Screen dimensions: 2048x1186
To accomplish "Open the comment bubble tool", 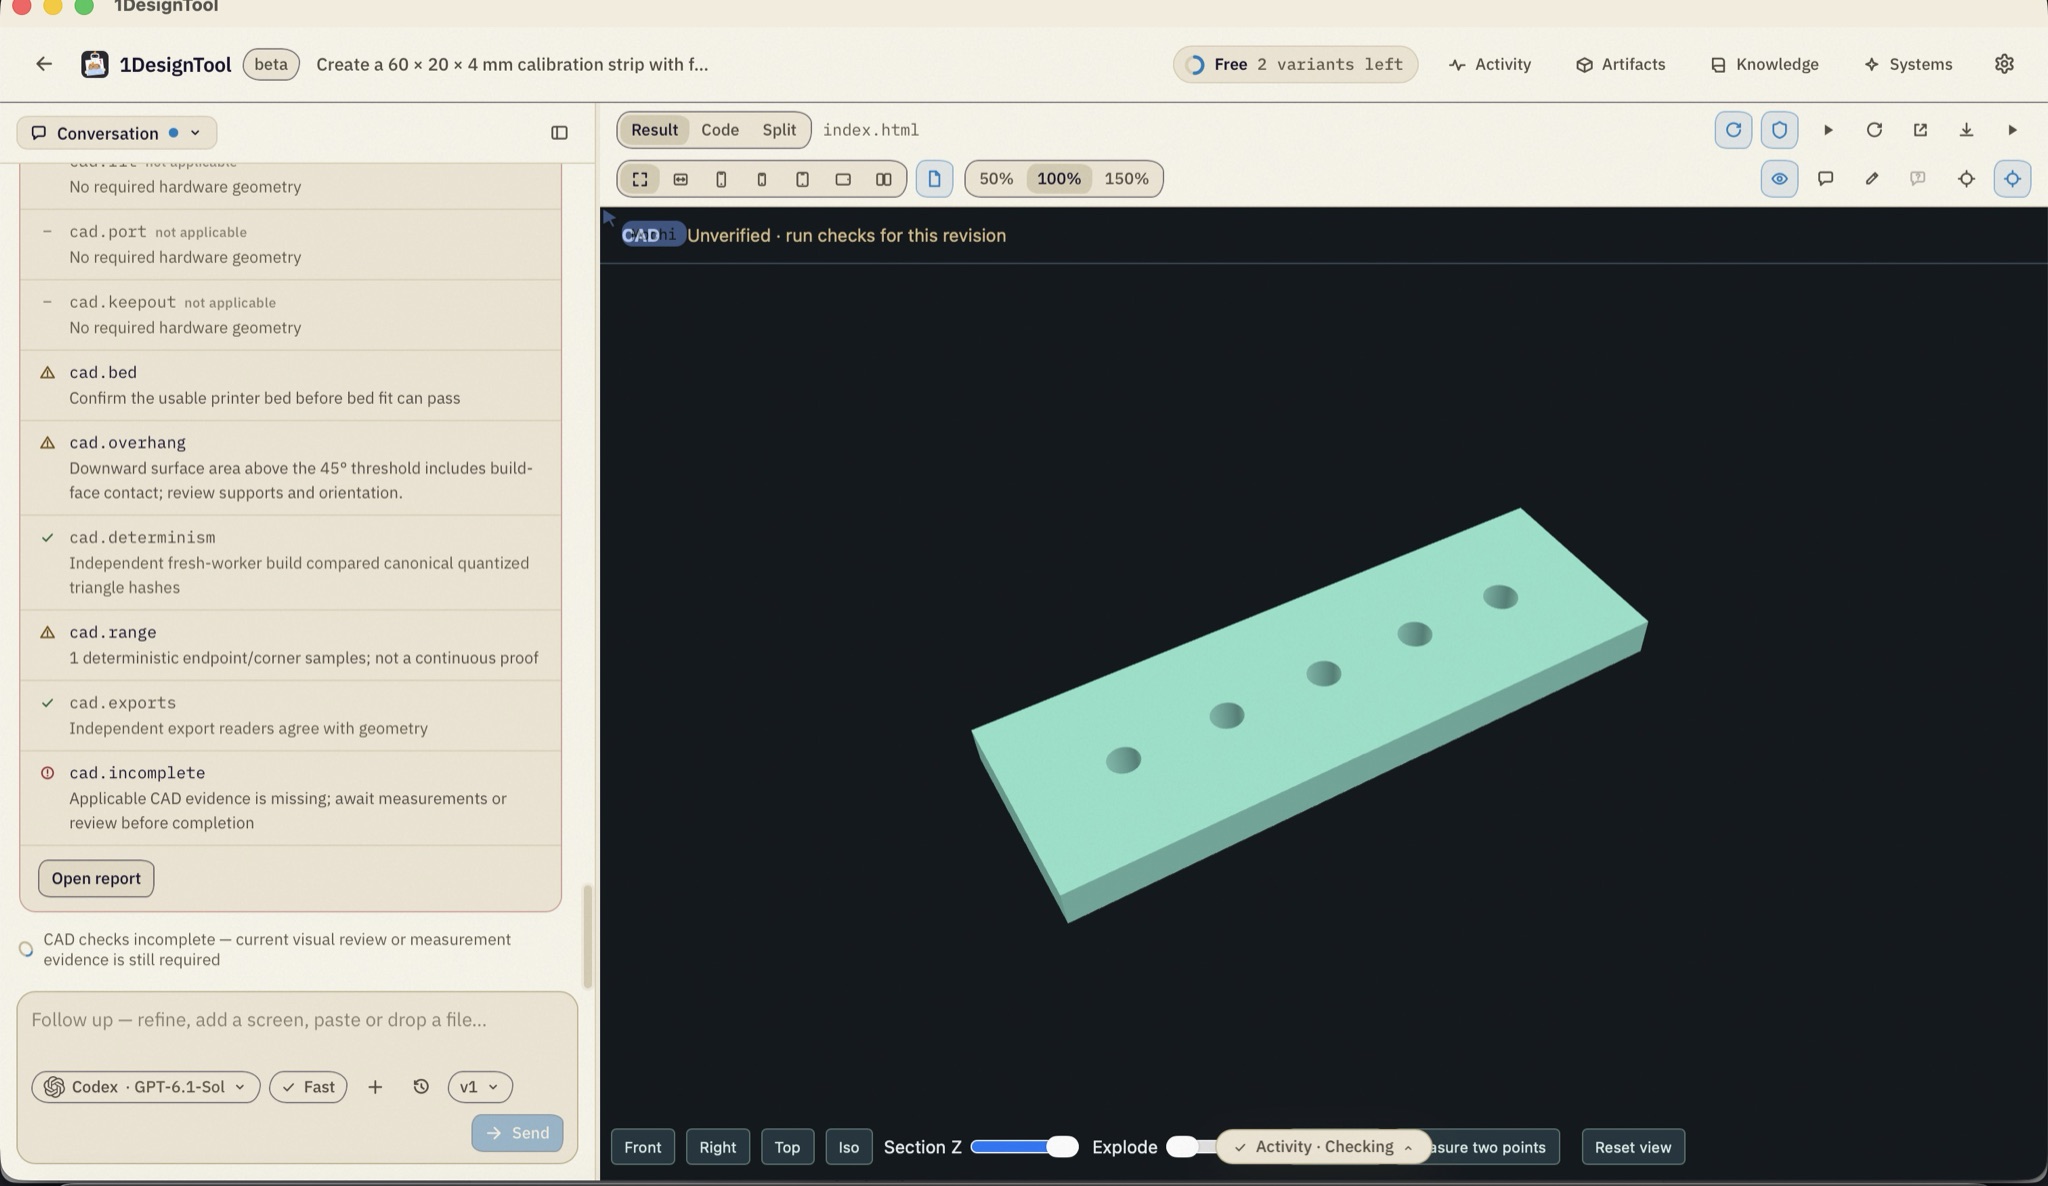I will click(x=1825, y=179).
